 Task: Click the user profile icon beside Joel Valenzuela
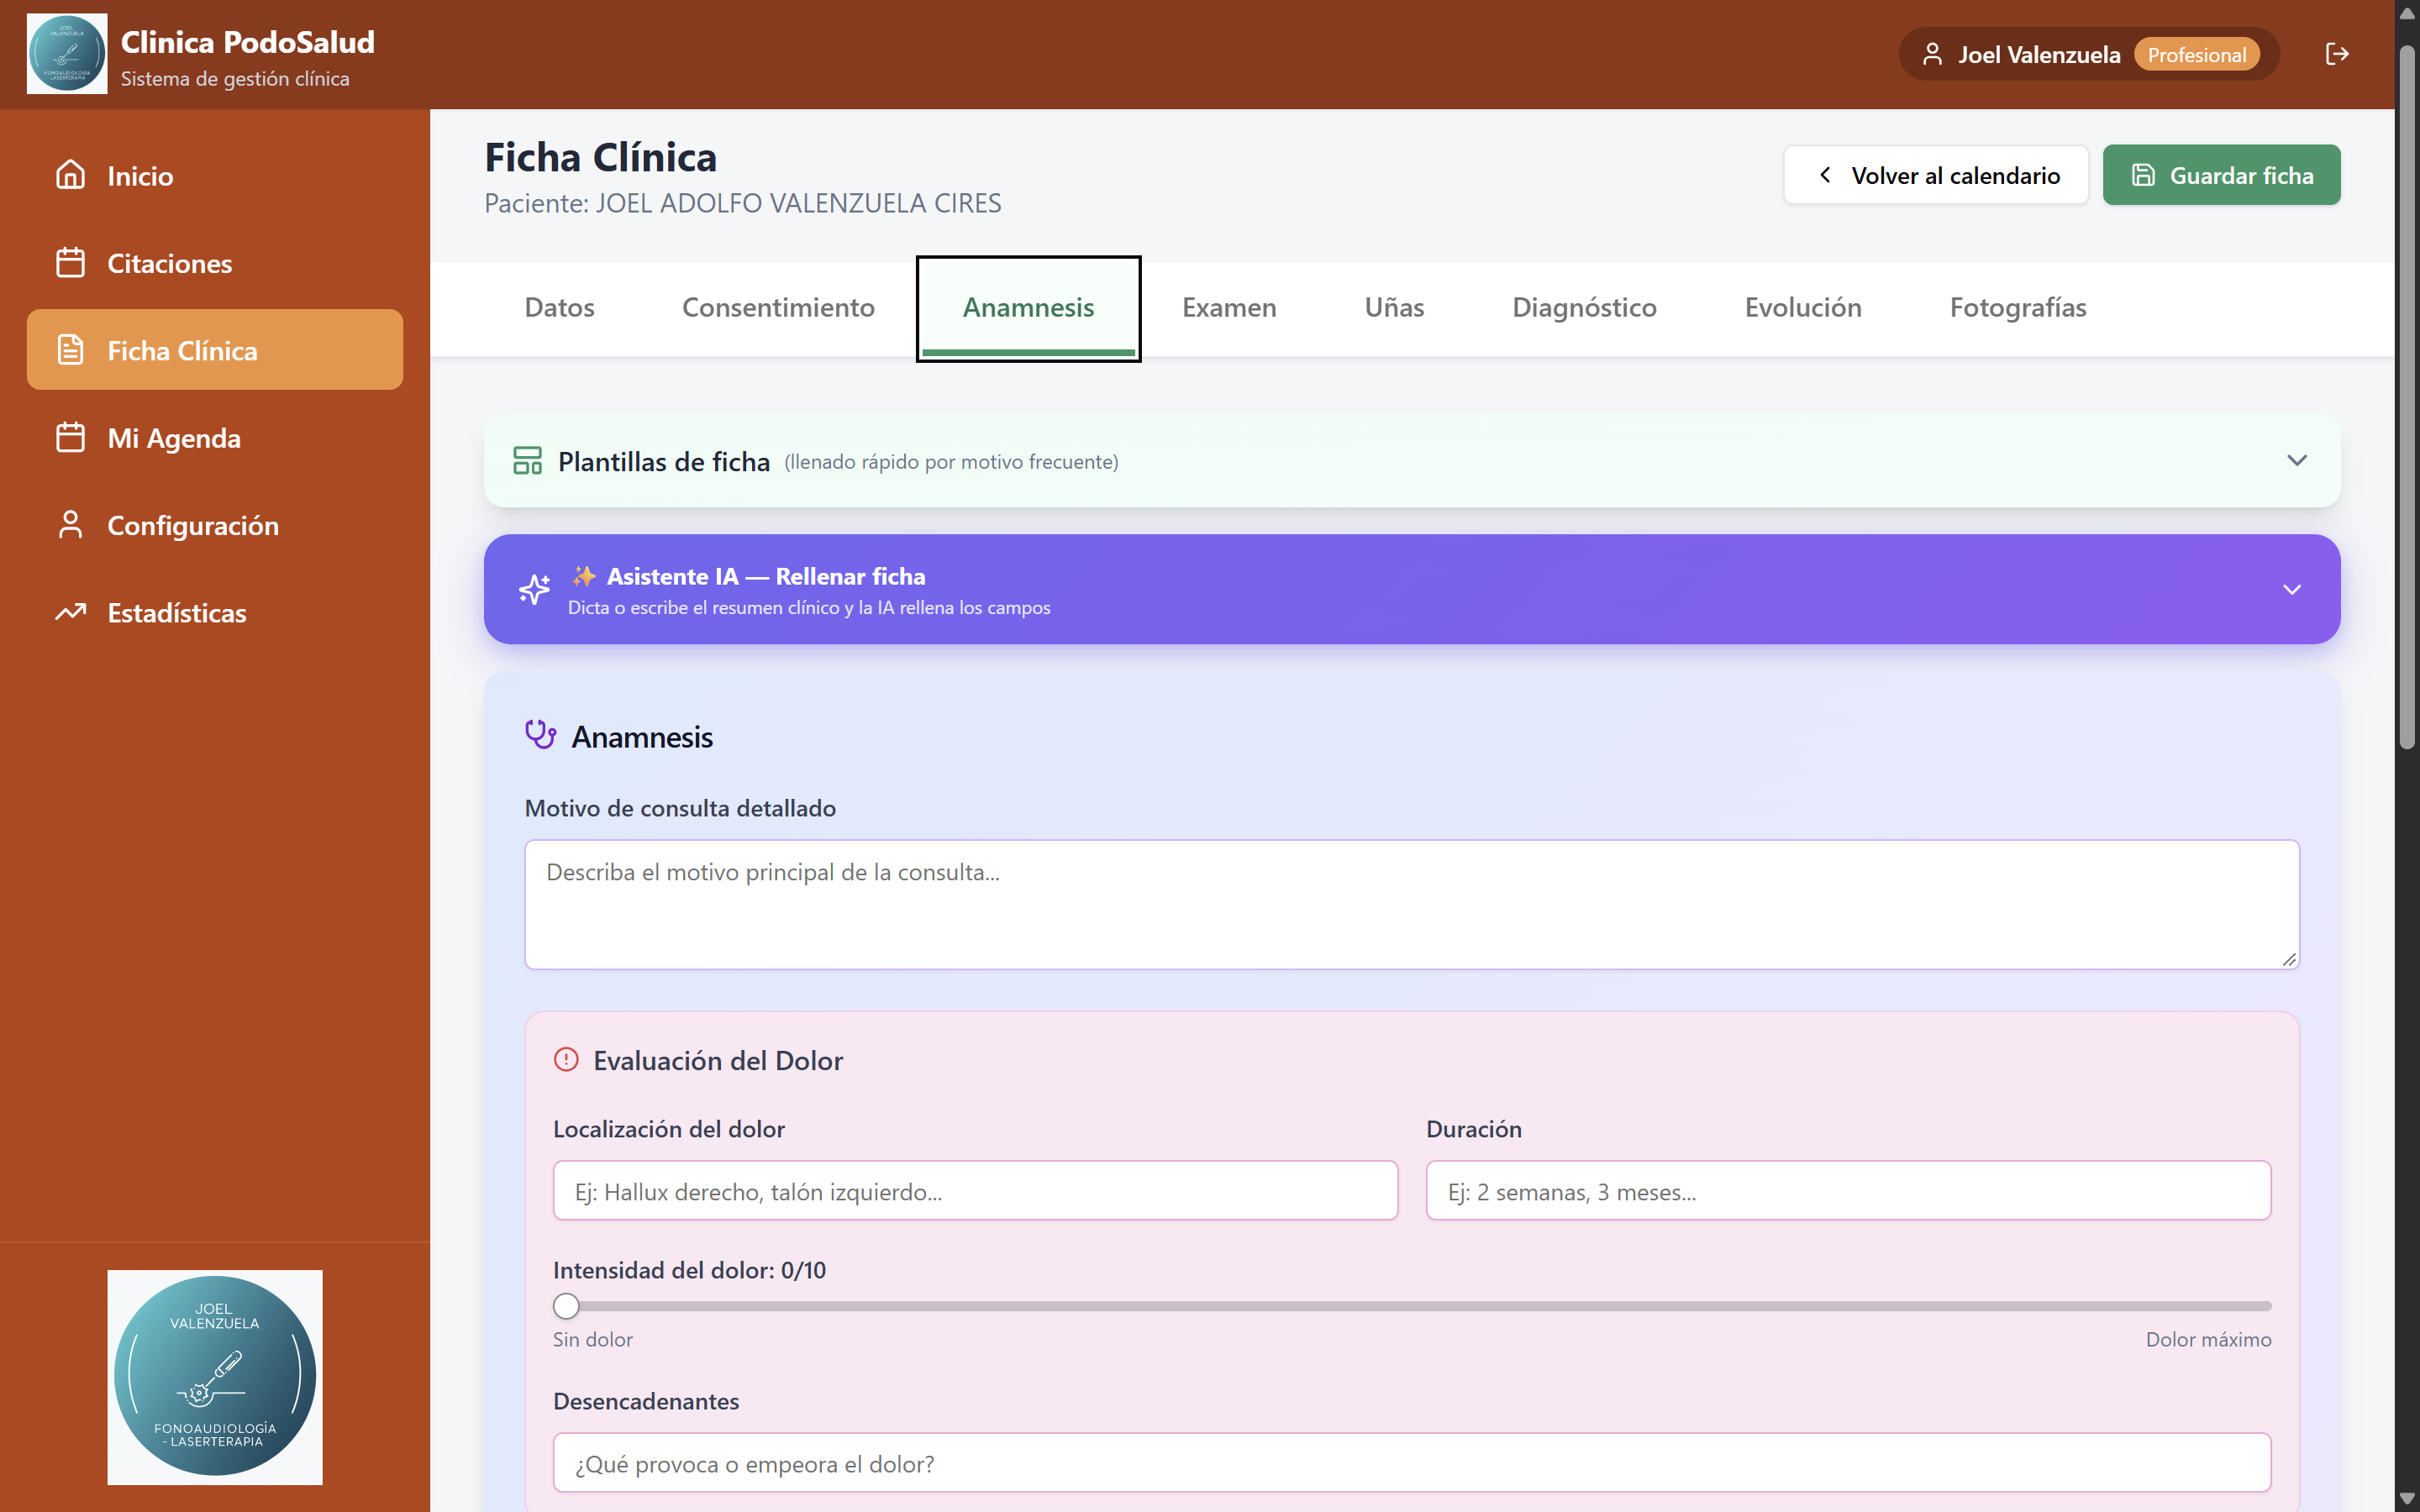coord(1932,54)
